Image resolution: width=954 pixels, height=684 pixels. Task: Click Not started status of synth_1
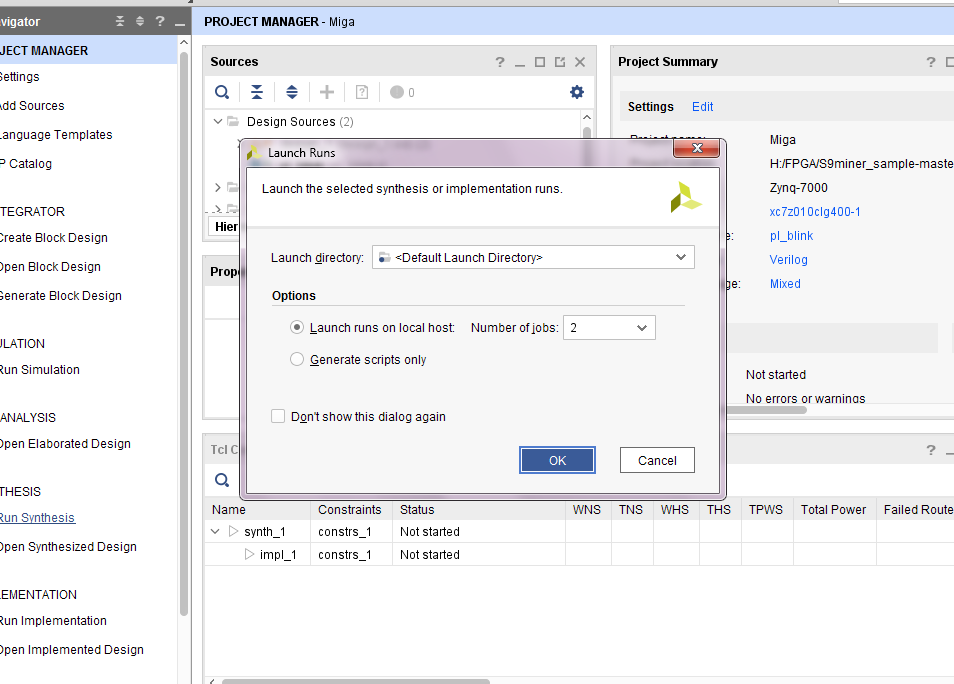pos(430,532)
